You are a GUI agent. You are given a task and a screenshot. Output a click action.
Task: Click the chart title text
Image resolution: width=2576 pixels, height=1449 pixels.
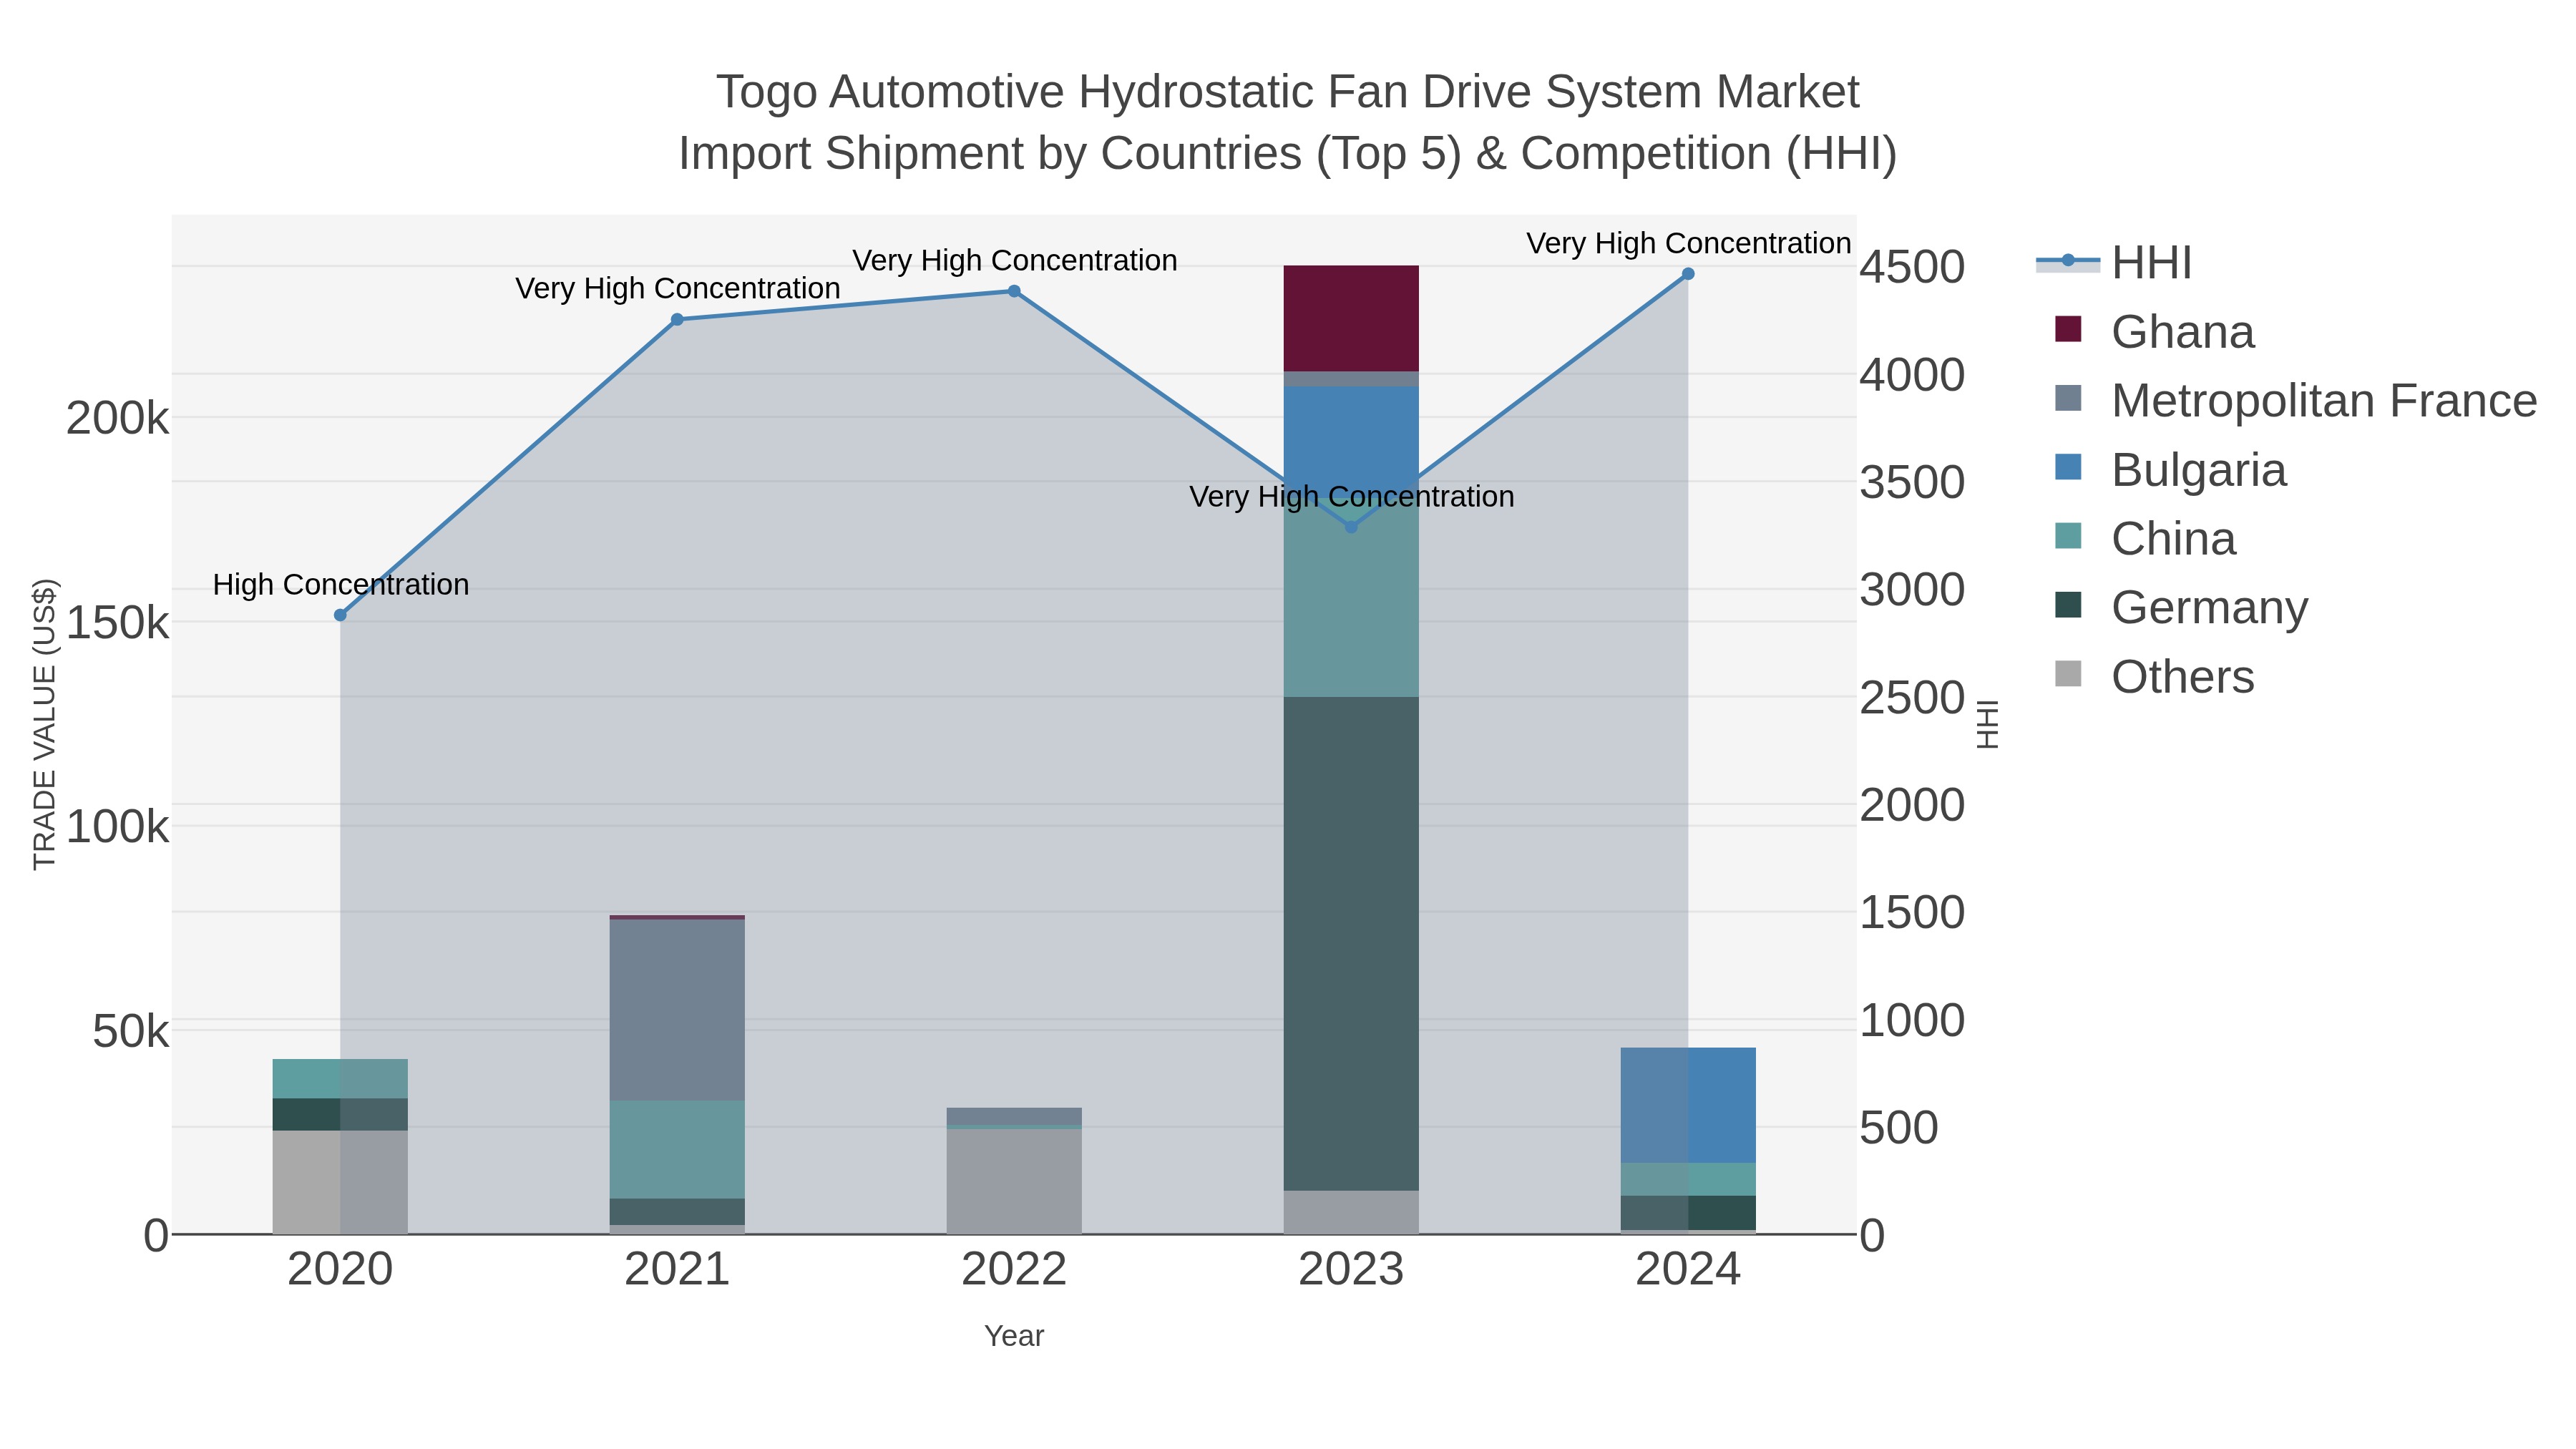point(1288,122)
